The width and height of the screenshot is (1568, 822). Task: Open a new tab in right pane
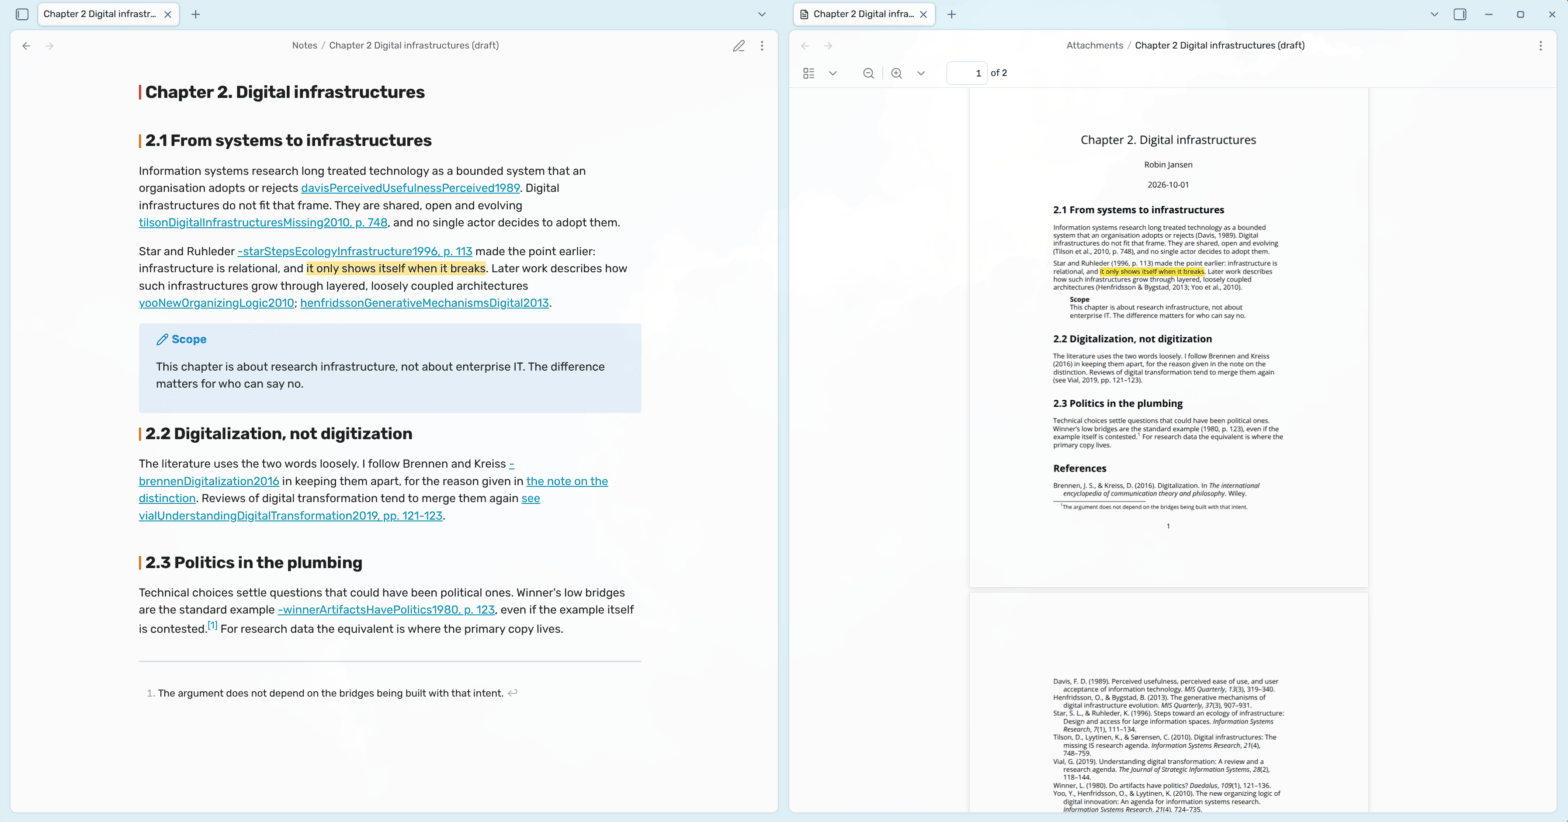click(x=952, y=14)
